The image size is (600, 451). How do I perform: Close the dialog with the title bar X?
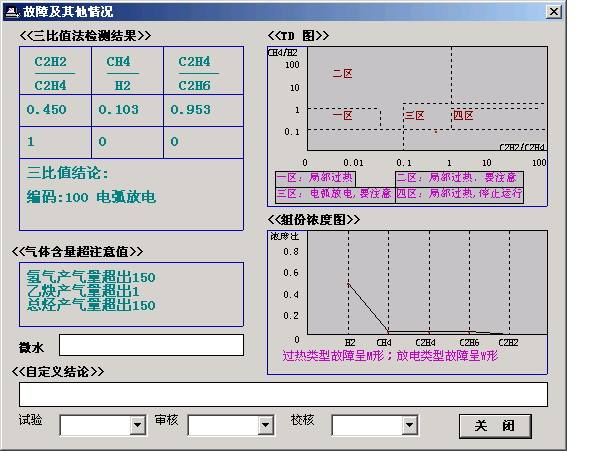(553, 12)
